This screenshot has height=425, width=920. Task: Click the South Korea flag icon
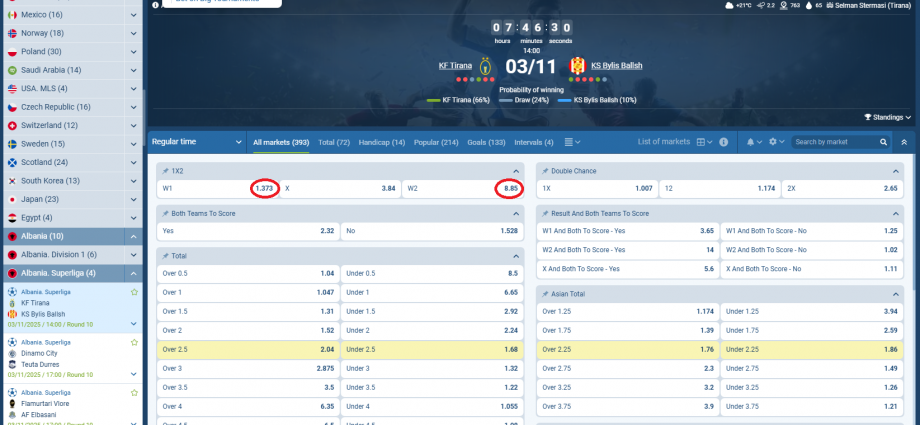point(12,181)
